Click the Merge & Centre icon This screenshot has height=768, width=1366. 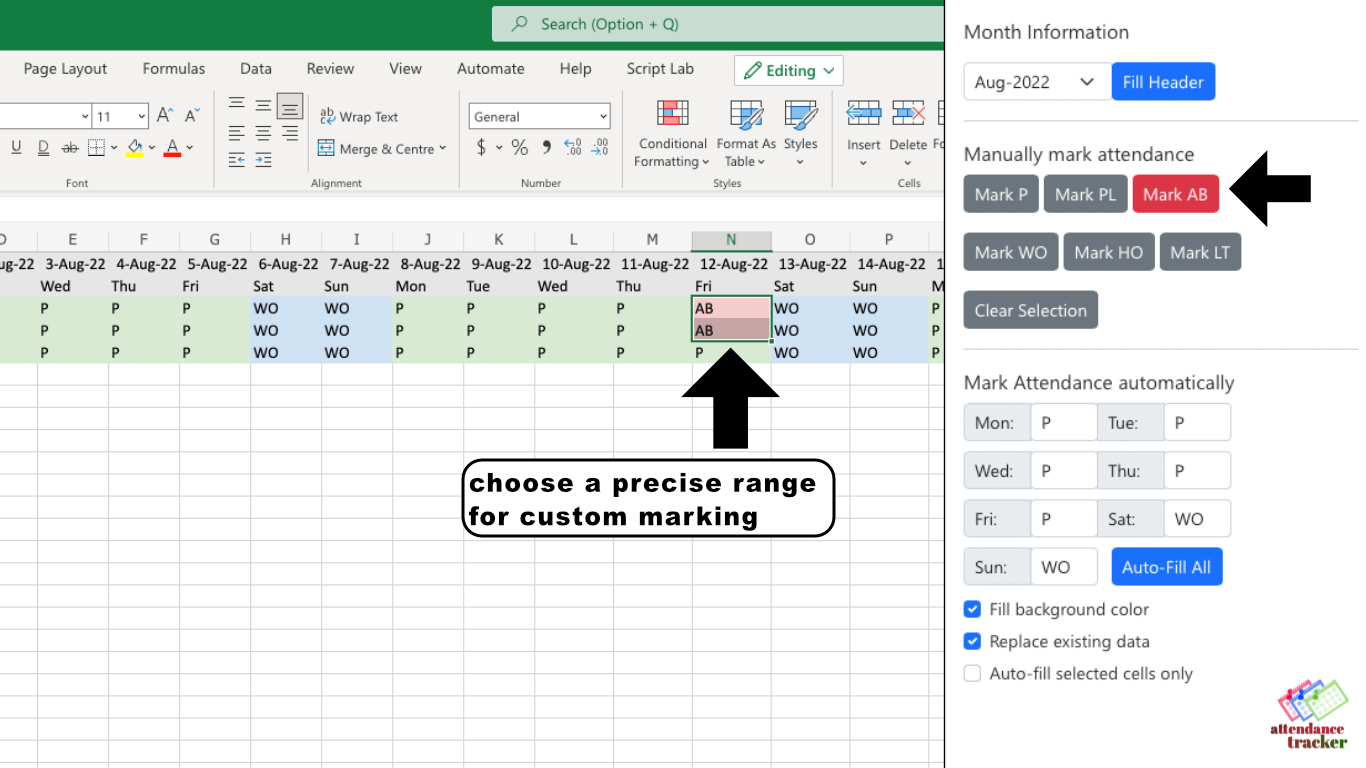pos(325,148)
